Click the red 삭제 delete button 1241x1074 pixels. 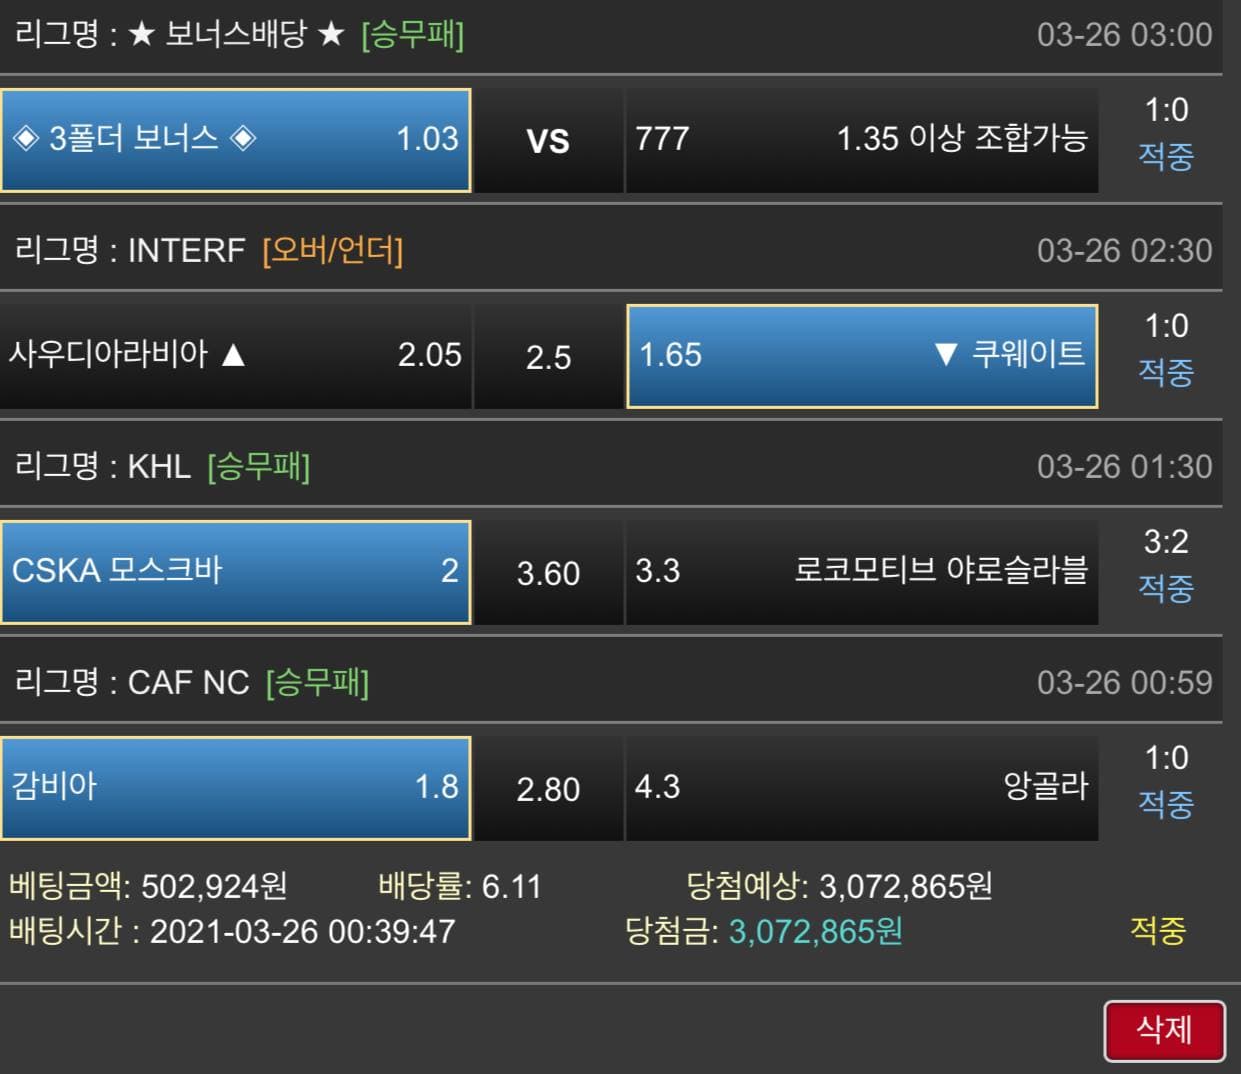point(1164,1030)
